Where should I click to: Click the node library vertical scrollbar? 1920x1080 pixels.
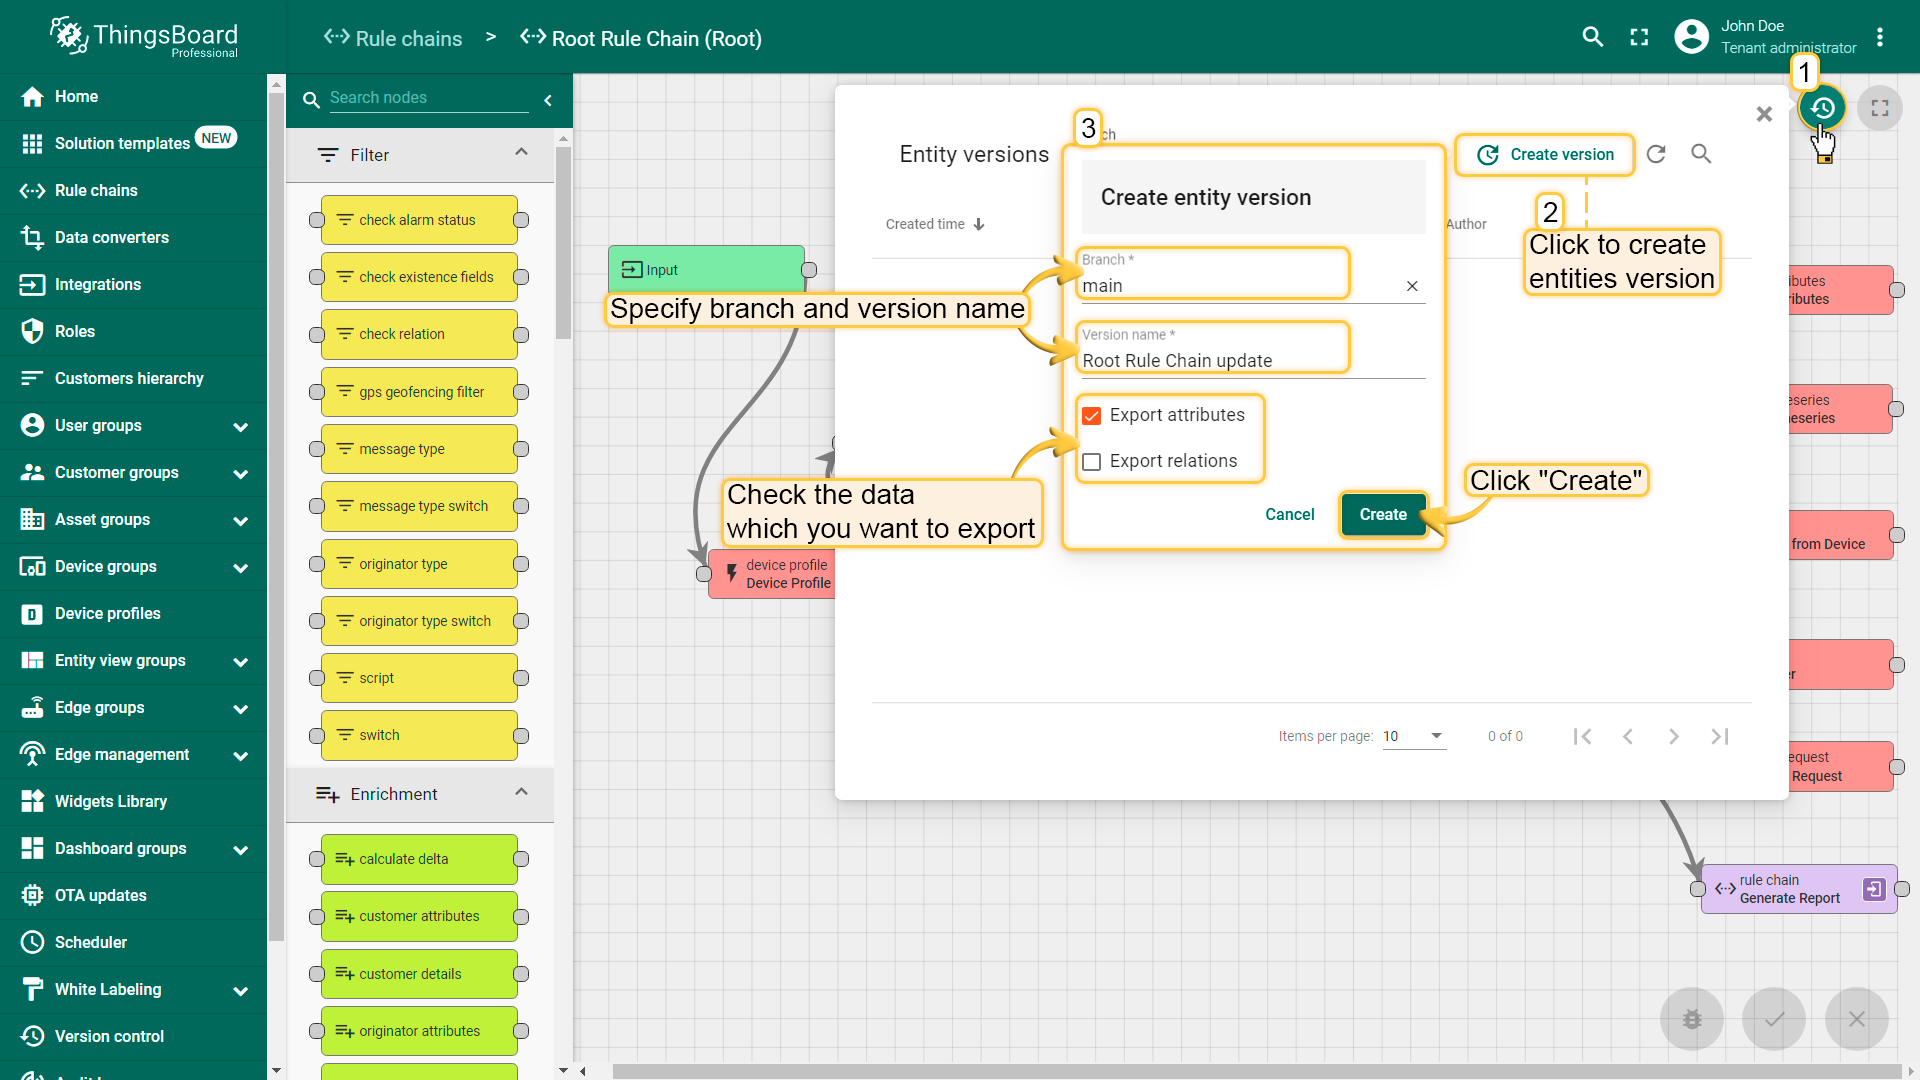(x=563, y=244)
